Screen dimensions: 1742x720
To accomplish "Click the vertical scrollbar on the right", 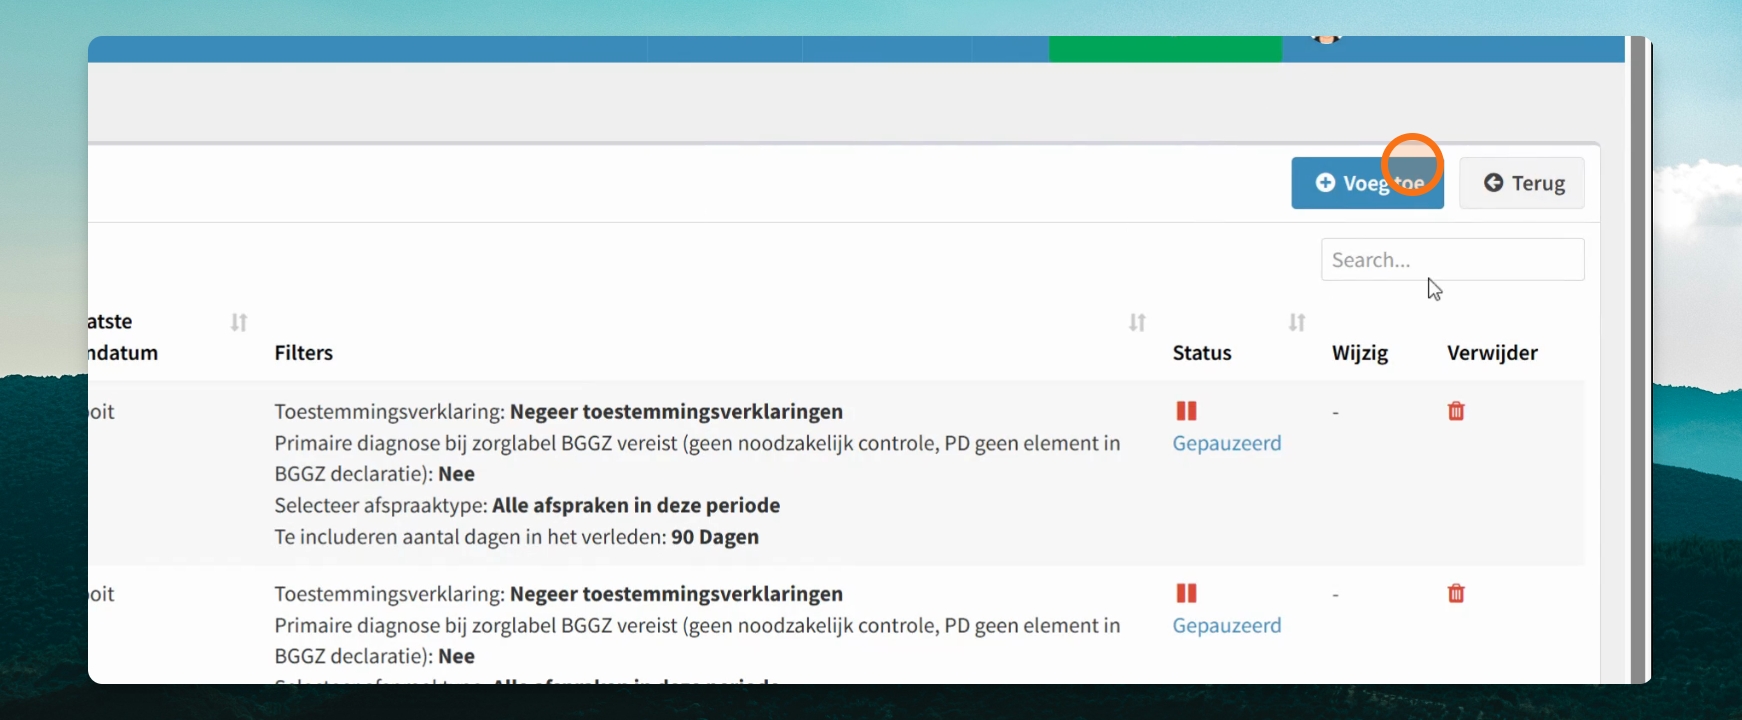I will coord(1638,360).
